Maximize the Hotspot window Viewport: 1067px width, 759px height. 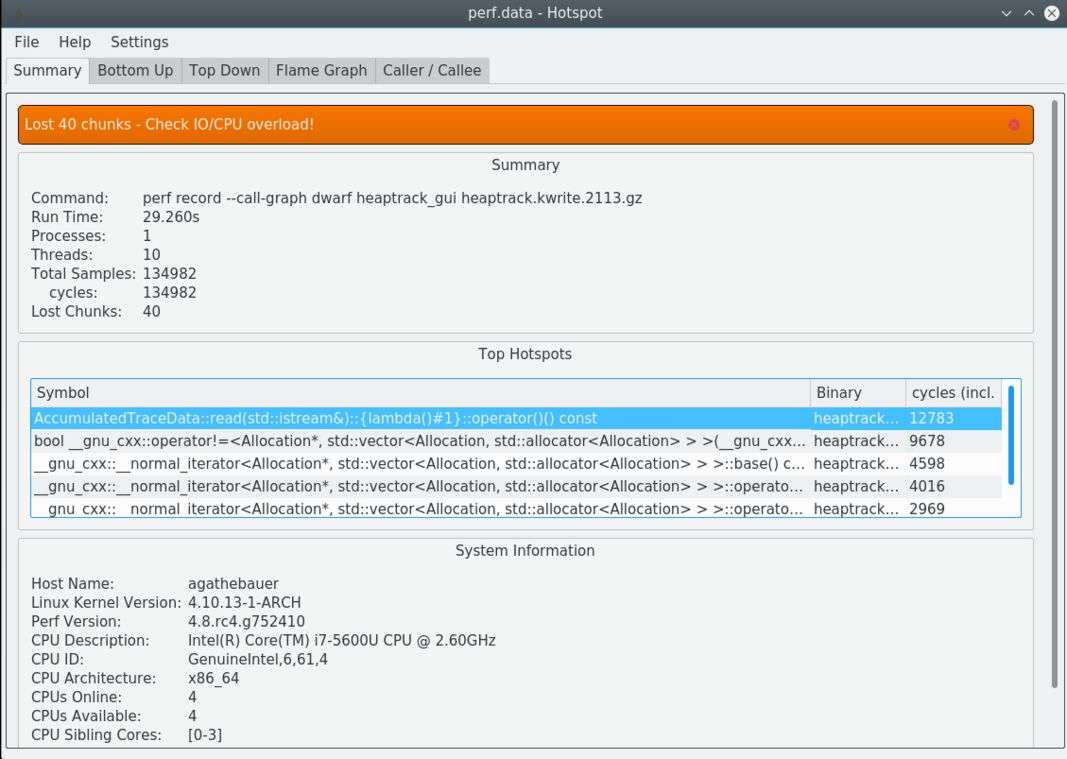[1029, 13]
